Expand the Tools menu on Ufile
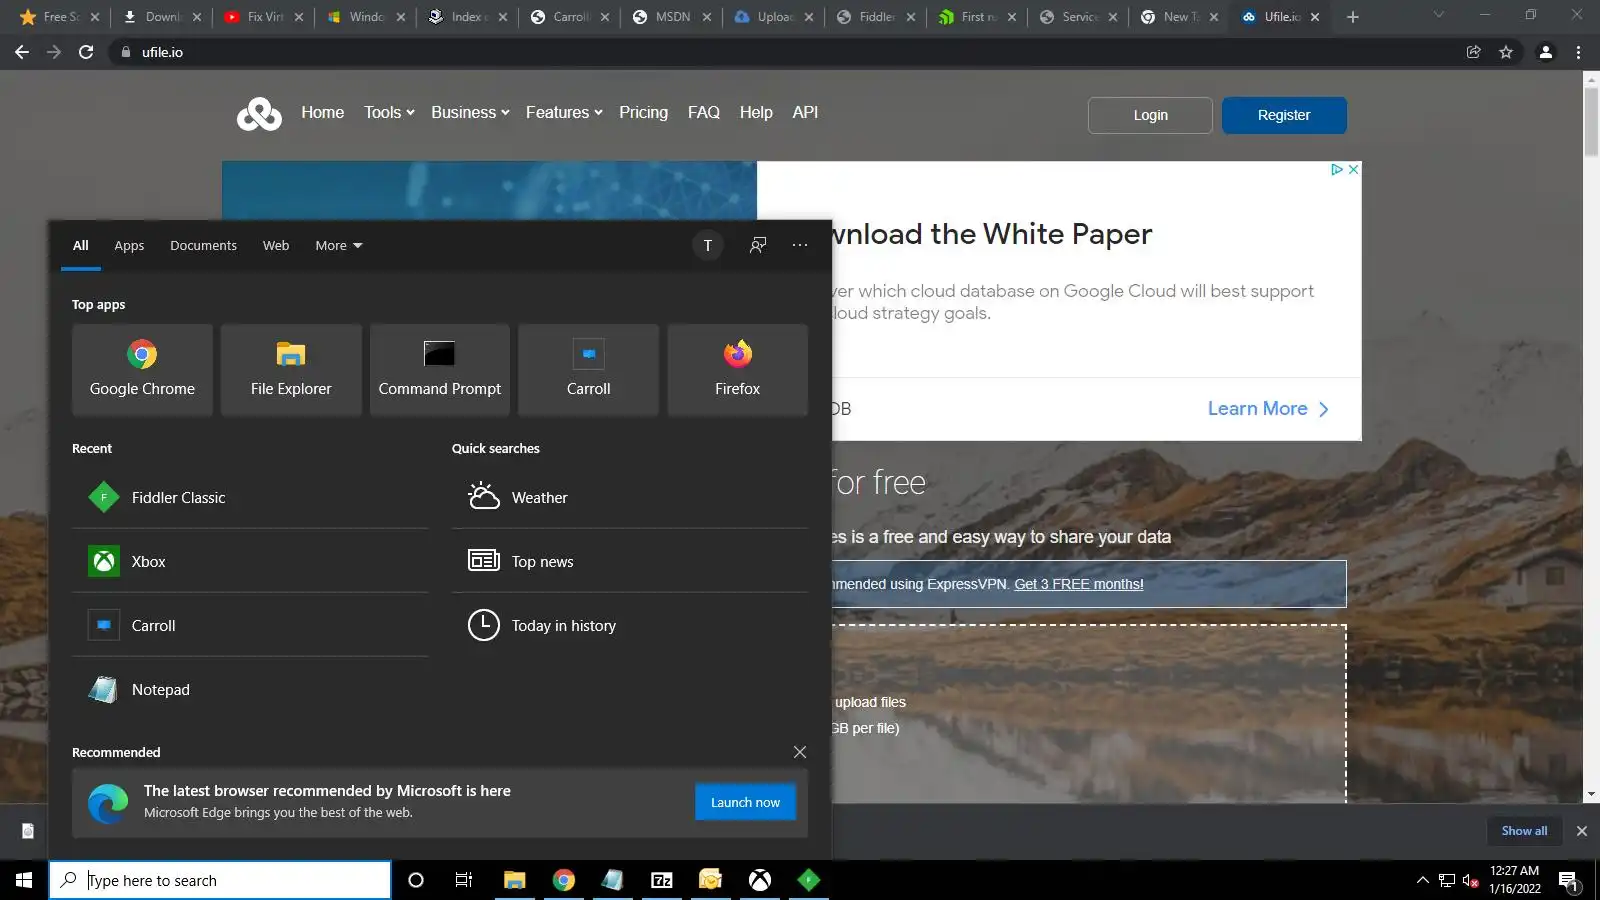1600x900 pixels. pyautogui.click(x=389, y=113)
